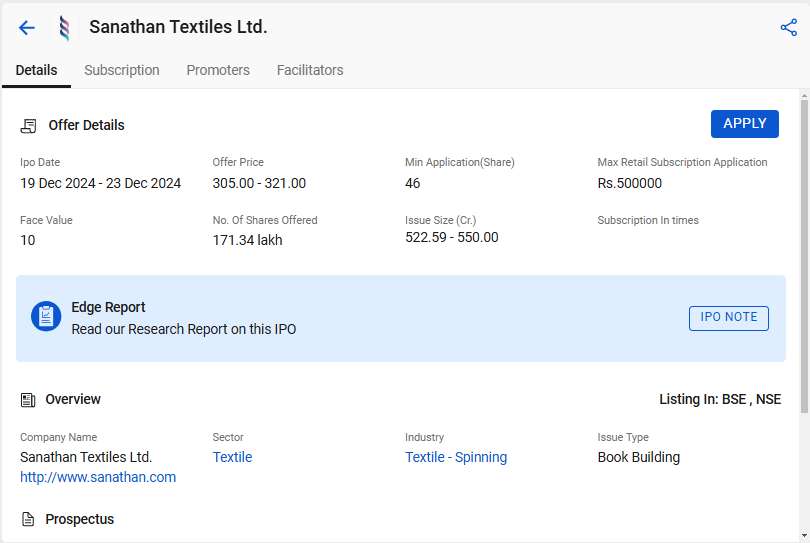
Task: Switch to the Subscription tab
Action: click(122, 70)
